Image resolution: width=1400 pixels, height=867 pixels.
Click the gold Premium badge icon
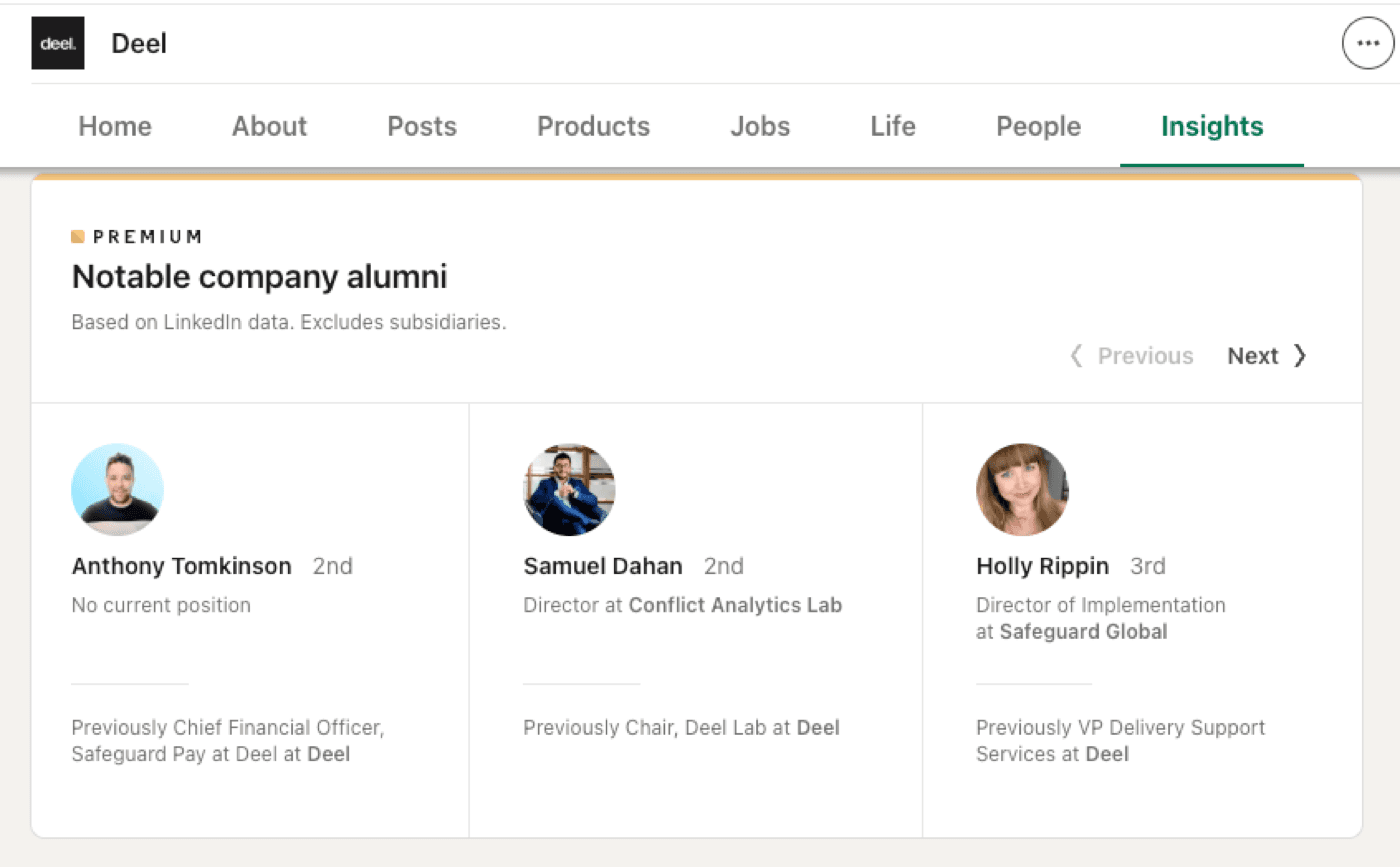click(78, 237)
